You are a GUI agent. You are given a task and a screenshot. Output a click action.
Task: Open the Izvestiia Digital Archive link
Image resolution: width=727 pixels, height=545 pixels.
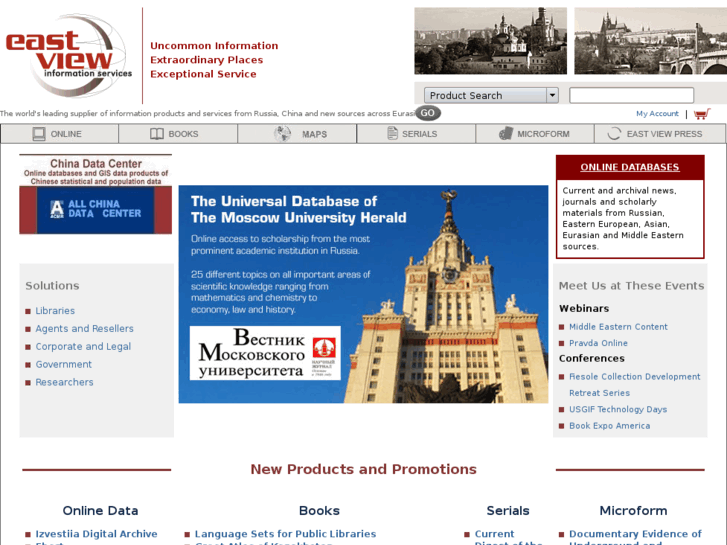(96, 534)
